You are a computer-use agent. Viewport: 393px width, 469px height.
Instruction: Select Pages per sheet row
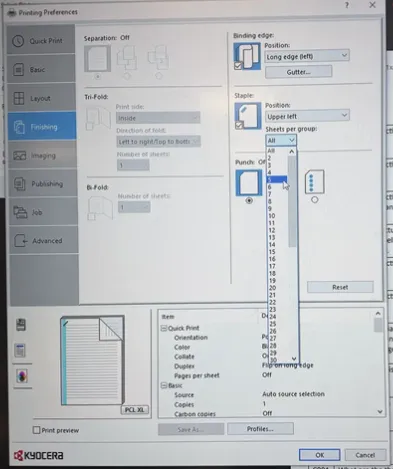click(266, 375)
